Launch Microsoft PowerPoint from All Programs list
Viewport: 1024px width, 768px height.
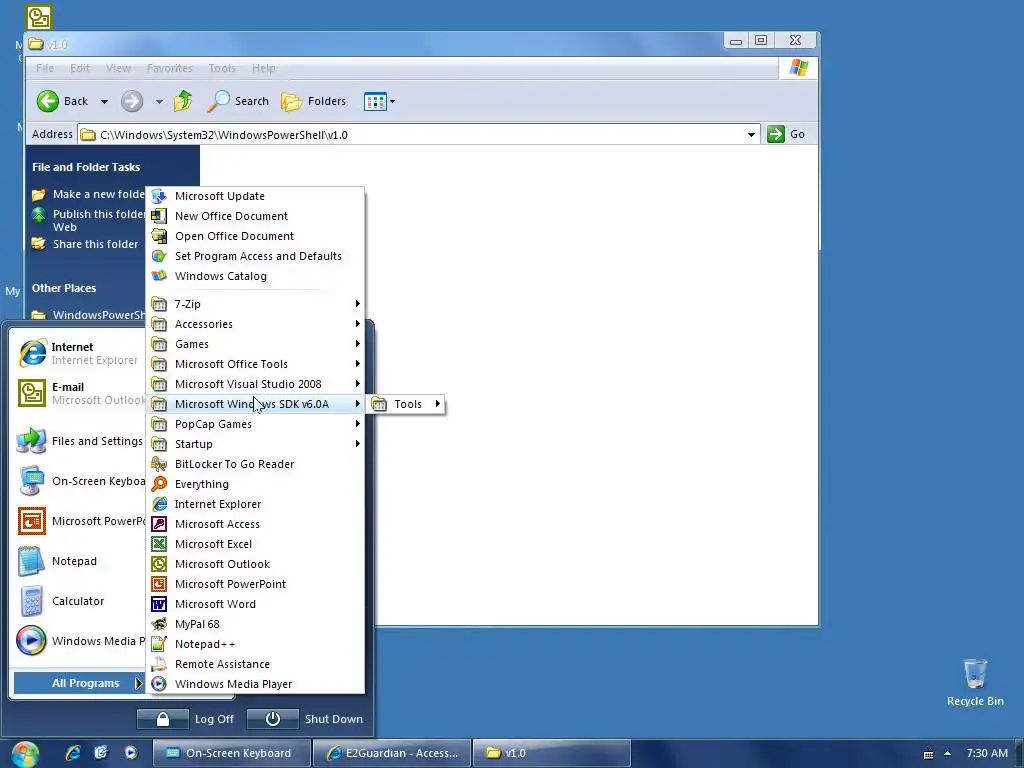point(255,584)
